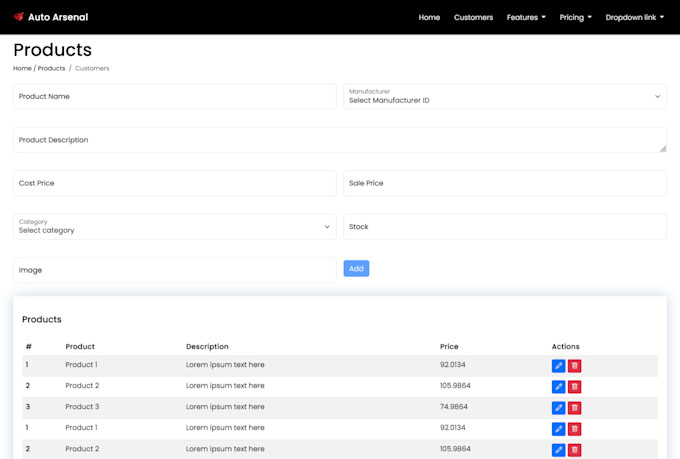The image size is (680, 459).
Task: Follow the Products breadcrumb link
Action: [51, 68]
